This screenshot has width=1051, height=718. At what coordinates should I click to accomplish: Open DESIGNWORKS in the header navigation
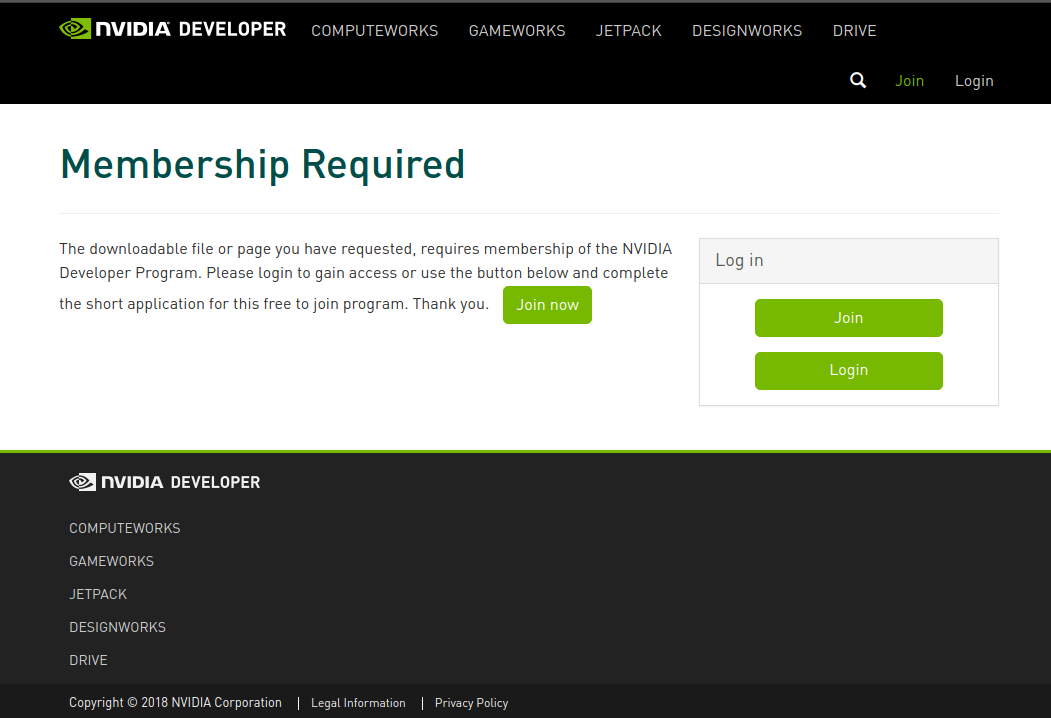[747, 31]
